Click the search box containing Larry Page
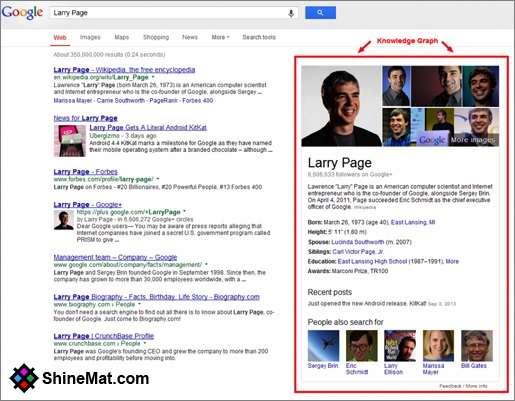The height and width of the screenshot is (401, 515). coord(173,13)
